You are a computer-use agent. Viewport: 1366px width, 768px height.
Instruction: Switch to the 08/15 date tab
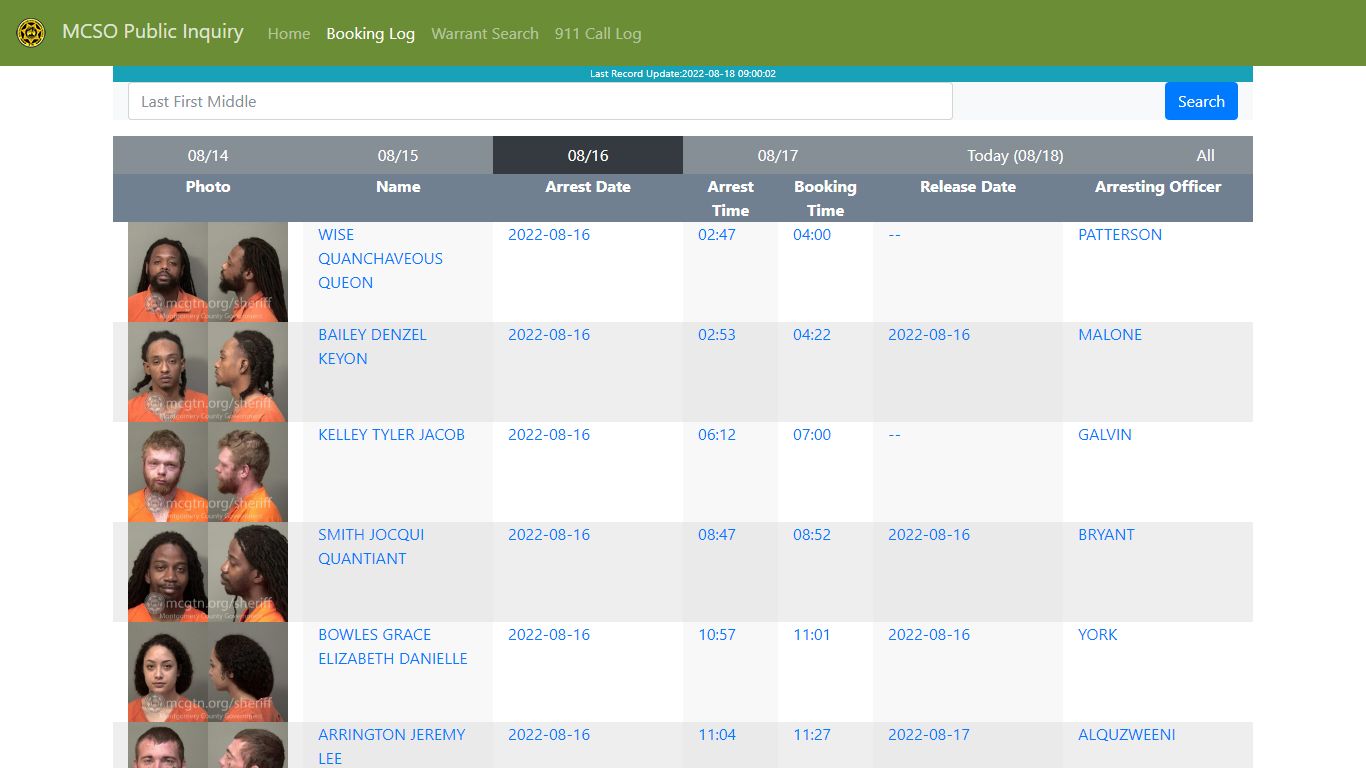coord(398,155)
